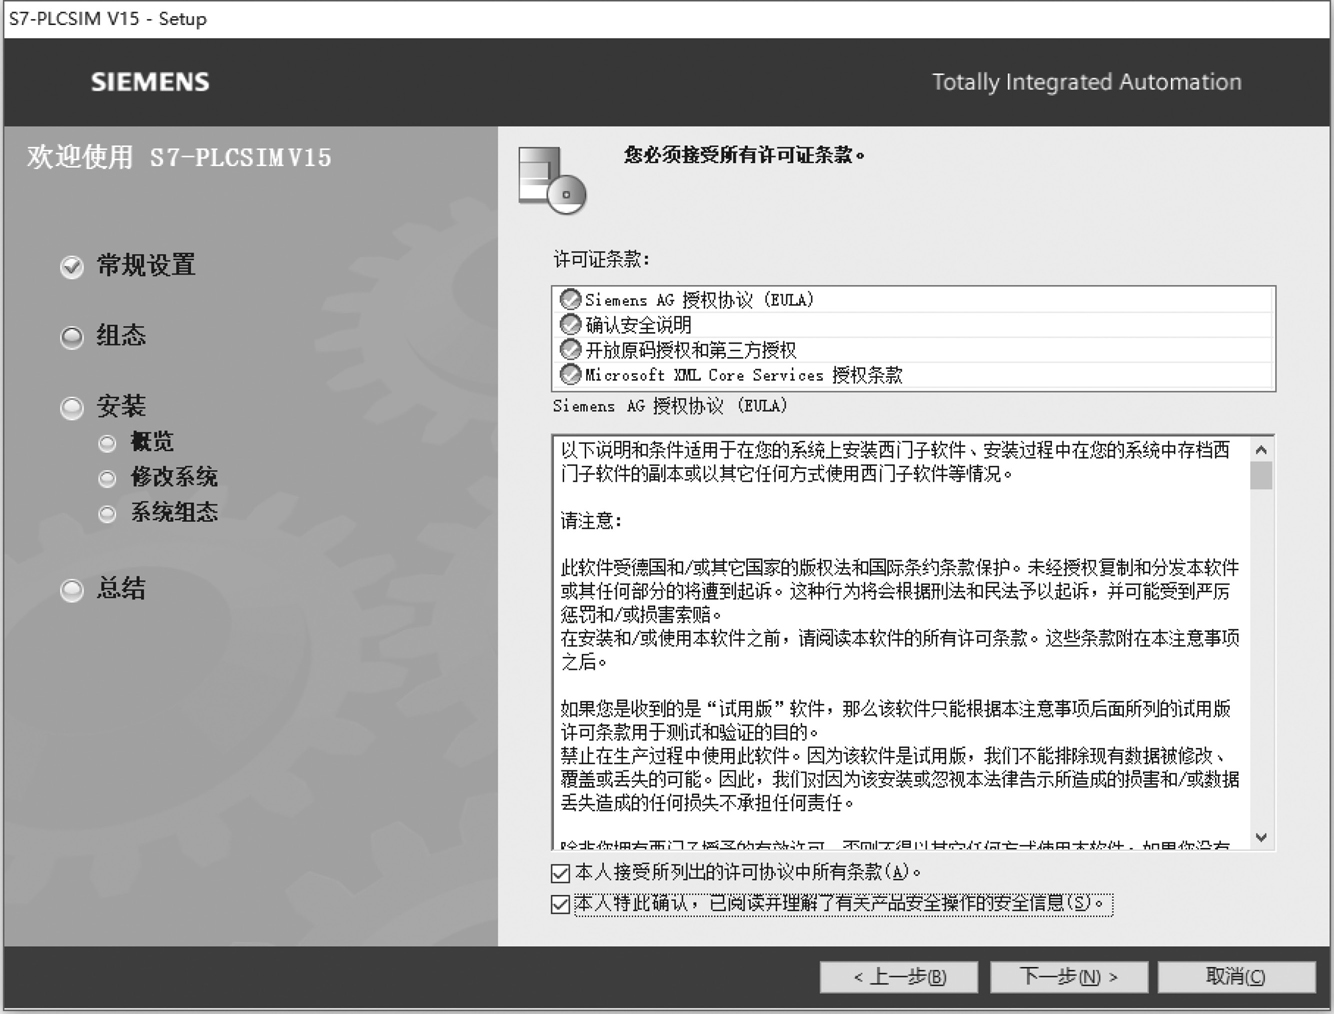
Task: Click the installer disc icon
Action: tap(552, 180)
